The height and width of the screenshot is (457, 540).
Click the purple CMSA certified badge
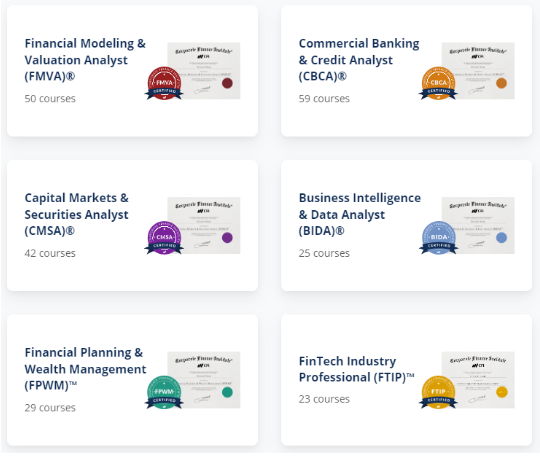coord(164,238)
